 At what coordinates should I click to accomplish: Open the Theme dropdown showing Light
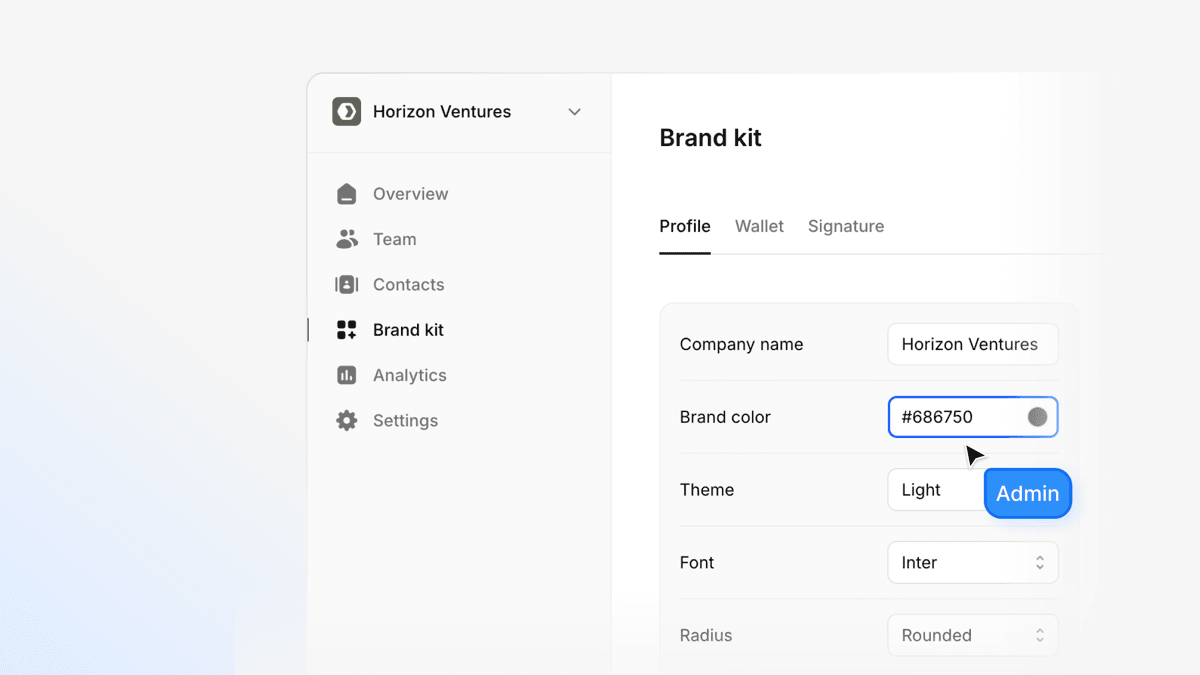[936, 490]
